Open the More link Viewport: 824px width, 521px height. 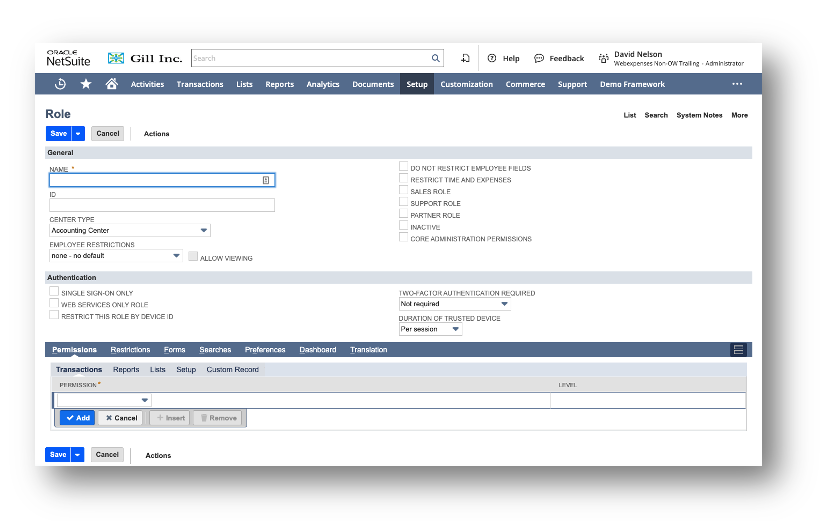(739, 115)
